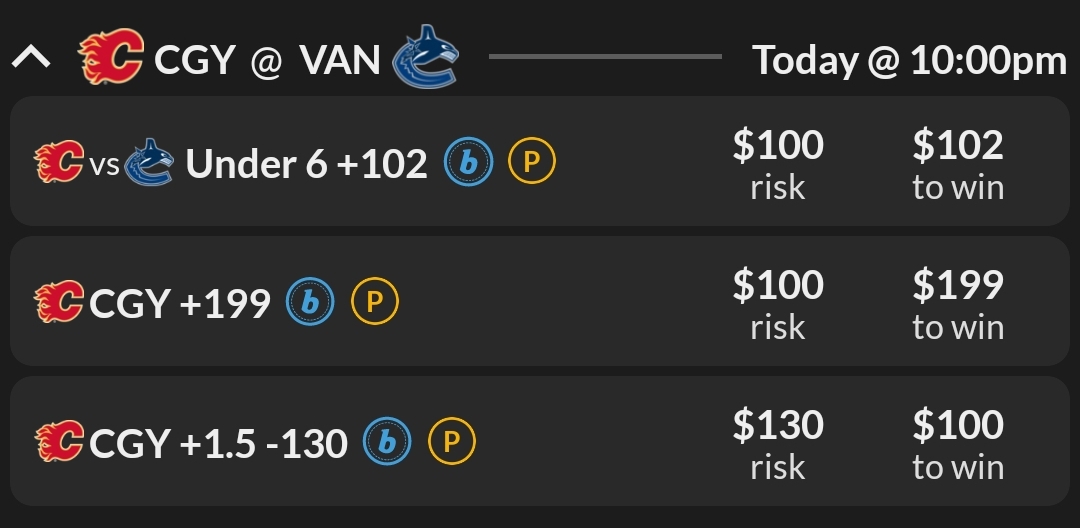This screenshot has width=1080, height=528.
Task: Tap the blue b icon on CGY +199 row
Action: click(310, 302)
